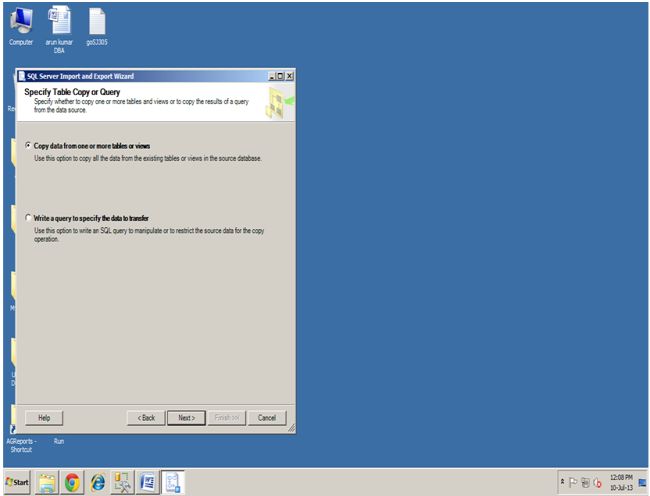Viewport: 650px width, 496px height.
Task: Click the wizard title bar document icon
Action: tap(22, 76)
